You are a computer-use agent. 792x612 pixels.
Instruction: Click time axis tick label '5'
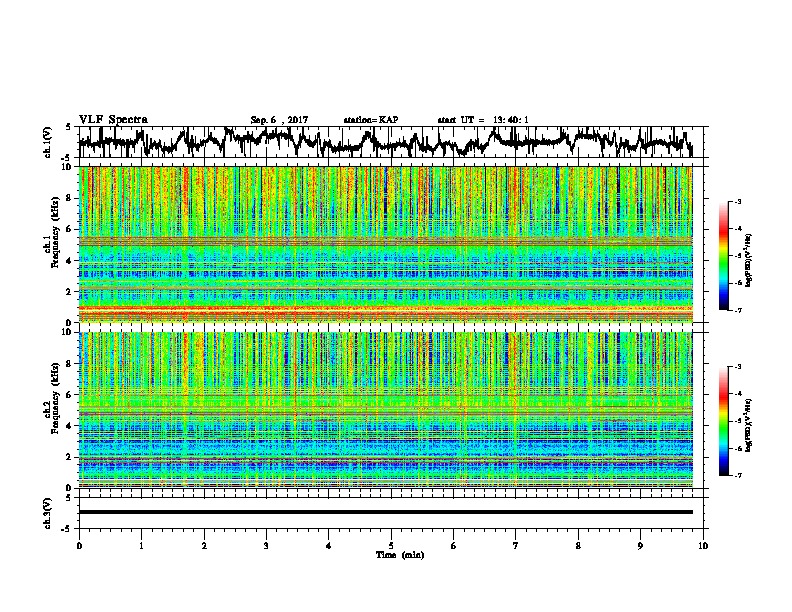tap(391, 546)
